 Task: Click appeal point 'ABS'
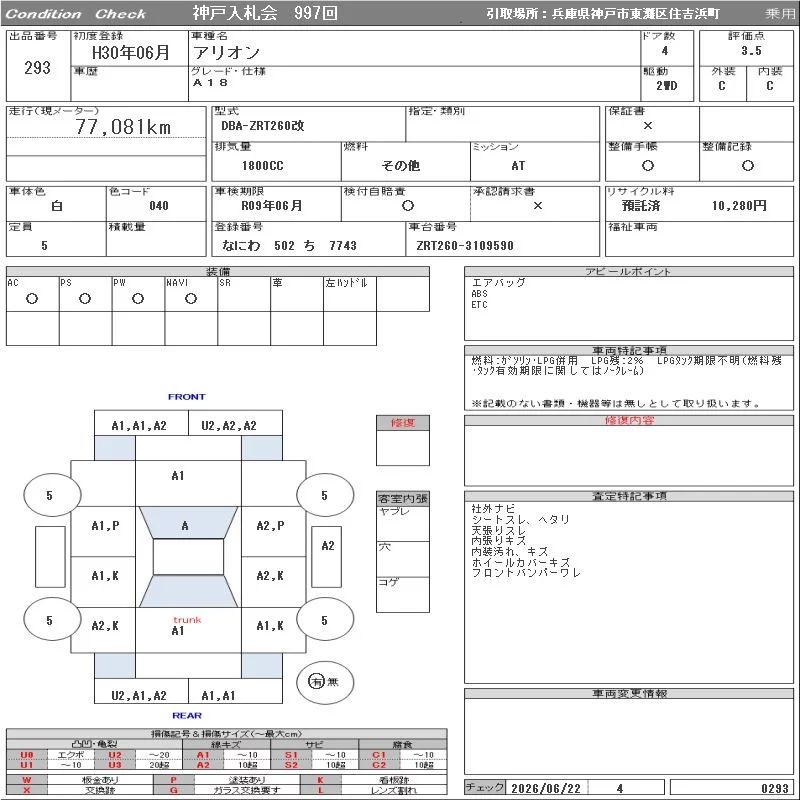pyautogui.click(x=479, y=293)
